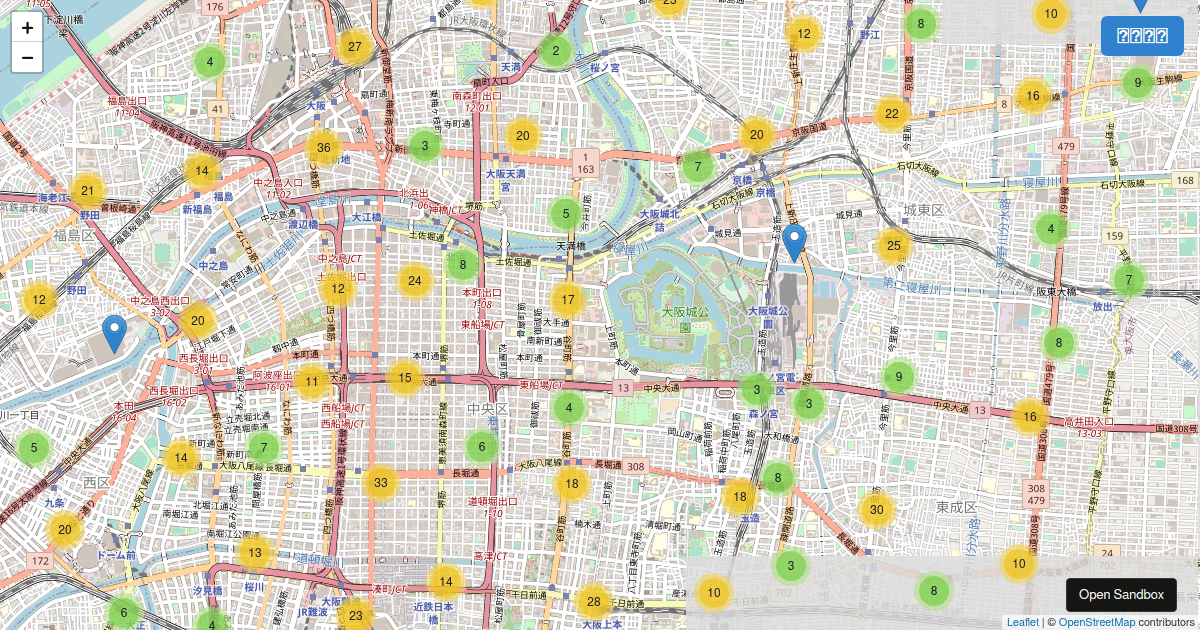
Task: Expand the yellow cluster marked 36
Action: (x=323, y=148)
